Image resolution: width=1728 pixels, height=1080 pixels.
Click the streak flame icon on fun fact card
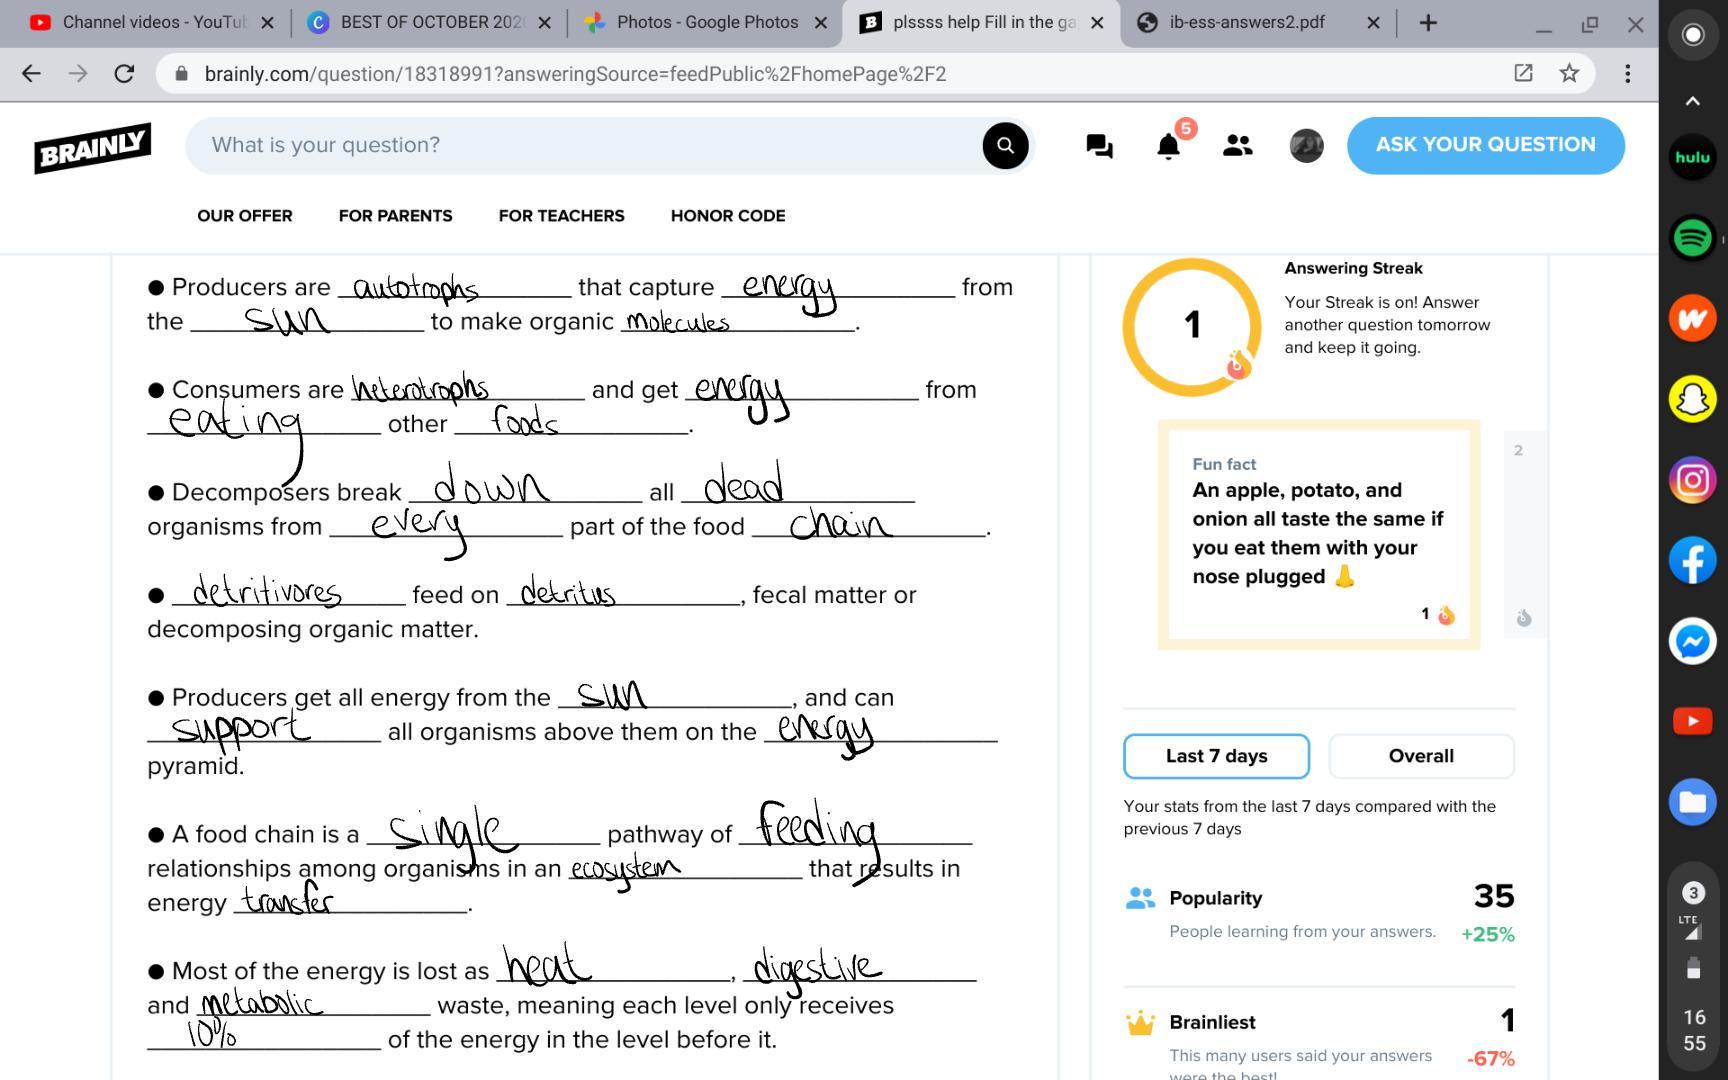[x=1446, y=615]
